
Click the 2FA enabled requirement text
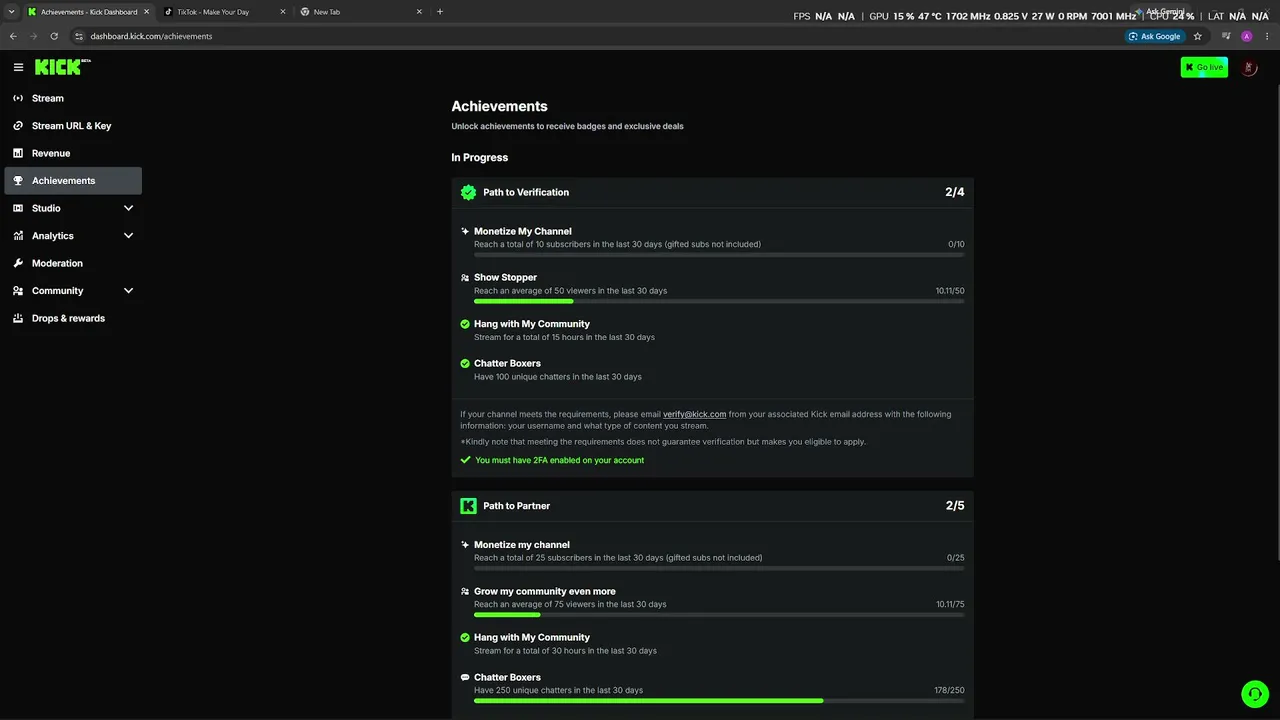point(559,460)
